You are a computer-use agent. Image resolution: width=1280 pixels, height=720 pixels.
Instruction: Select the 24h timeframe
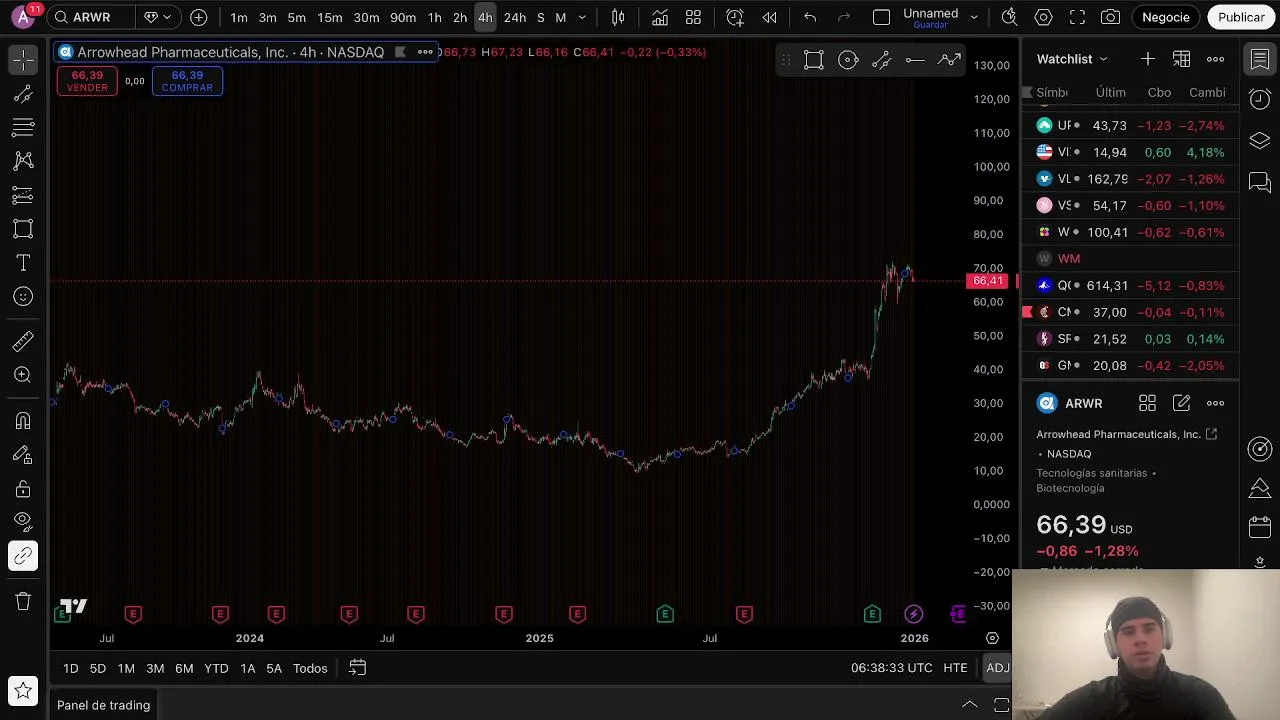point(515,17)
